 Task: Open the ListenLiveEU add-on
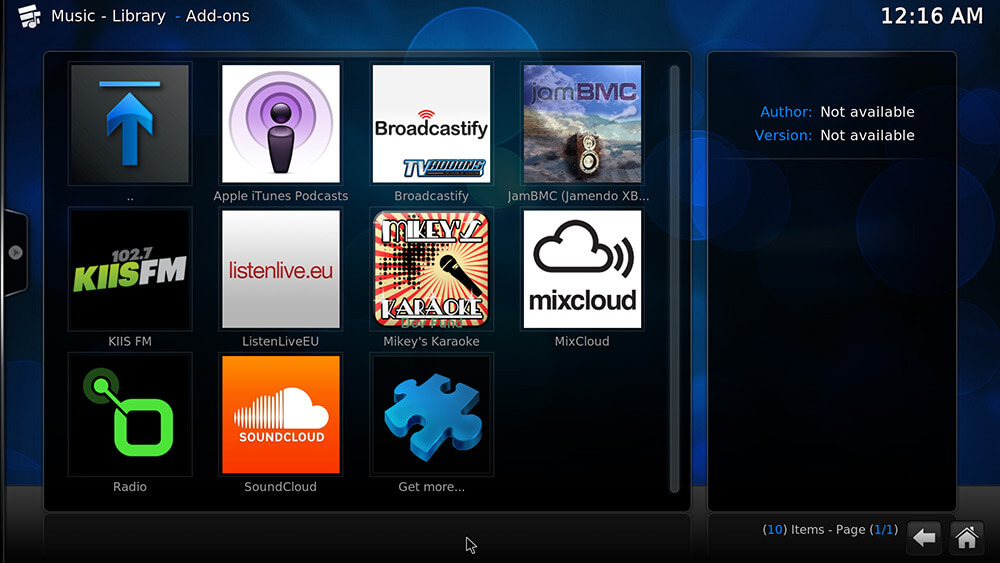click(x=280, y=269)
